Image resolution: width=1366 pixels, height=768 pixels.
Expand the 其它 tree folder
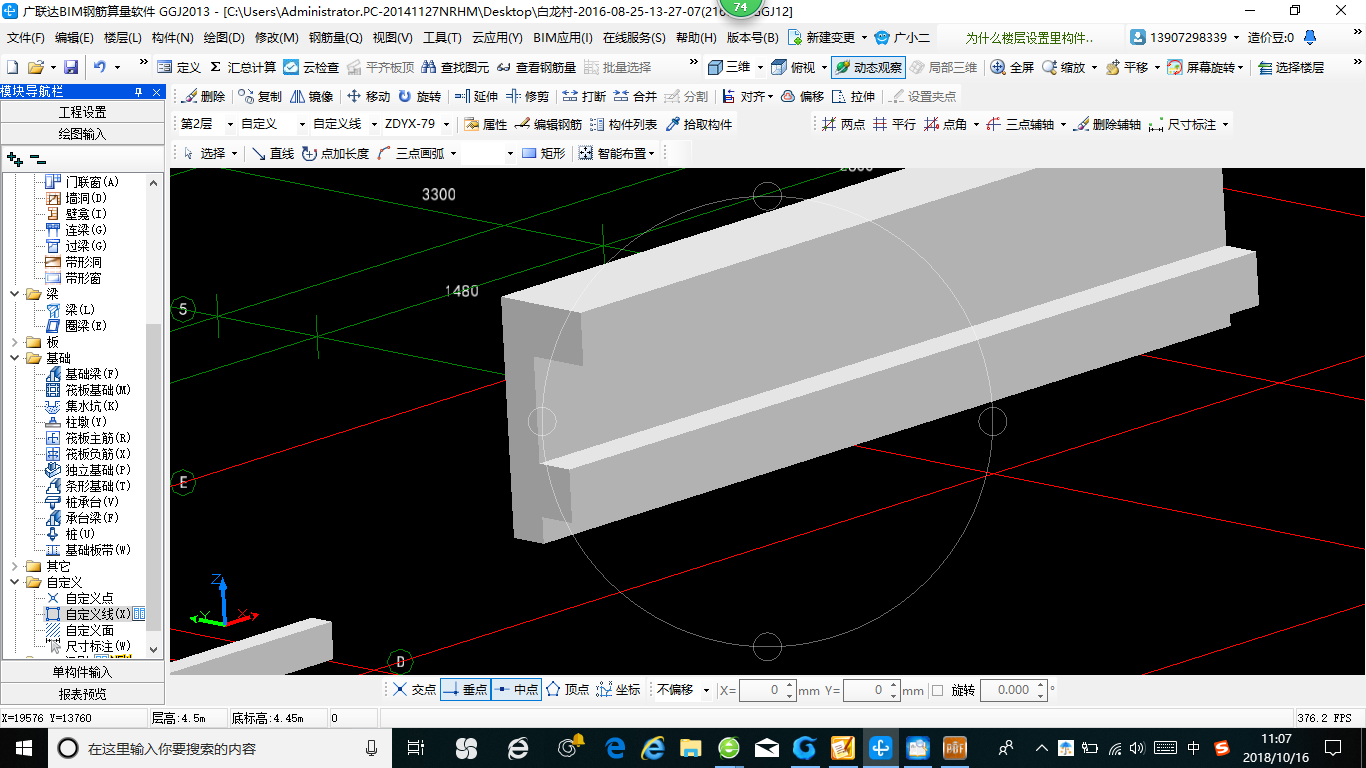click(x=14, y=566)
